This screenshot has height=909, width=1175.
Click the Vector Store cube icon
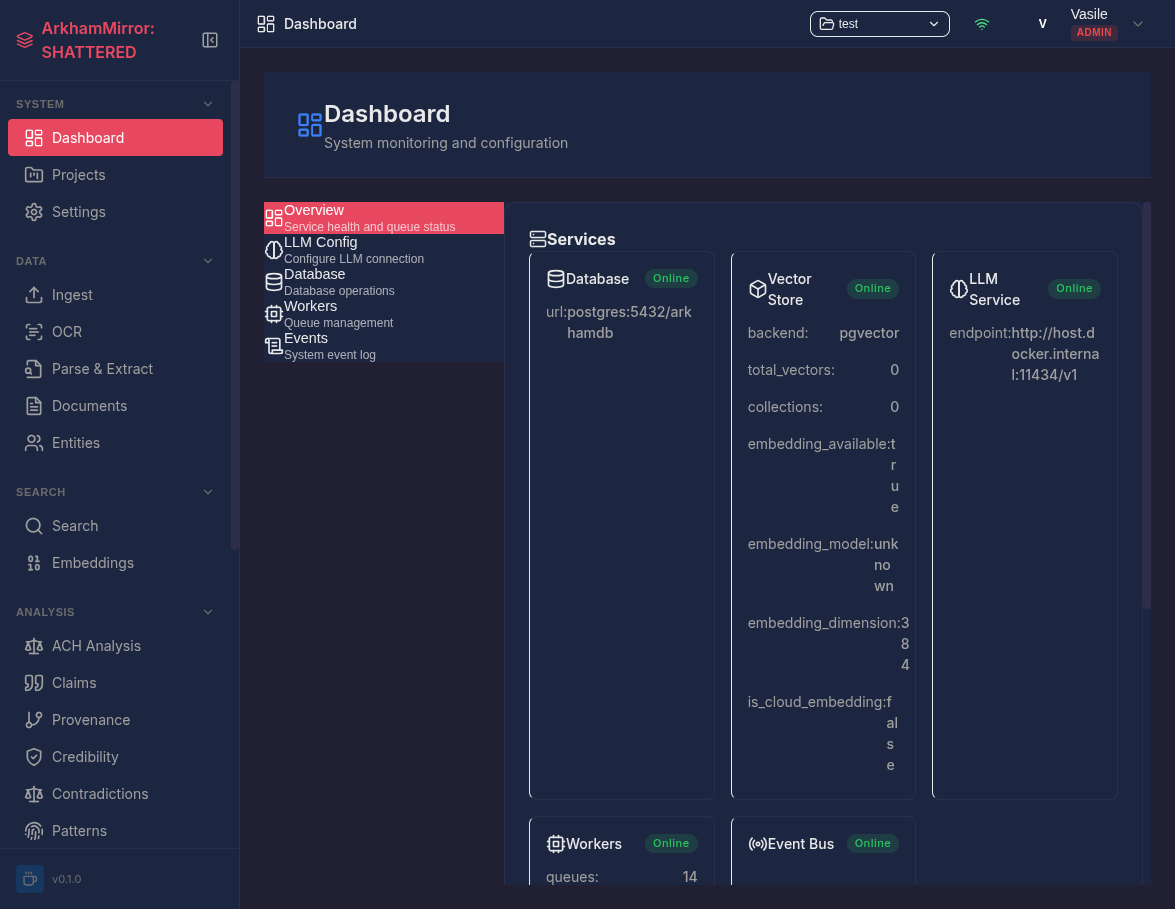click(x=758, y=289)
